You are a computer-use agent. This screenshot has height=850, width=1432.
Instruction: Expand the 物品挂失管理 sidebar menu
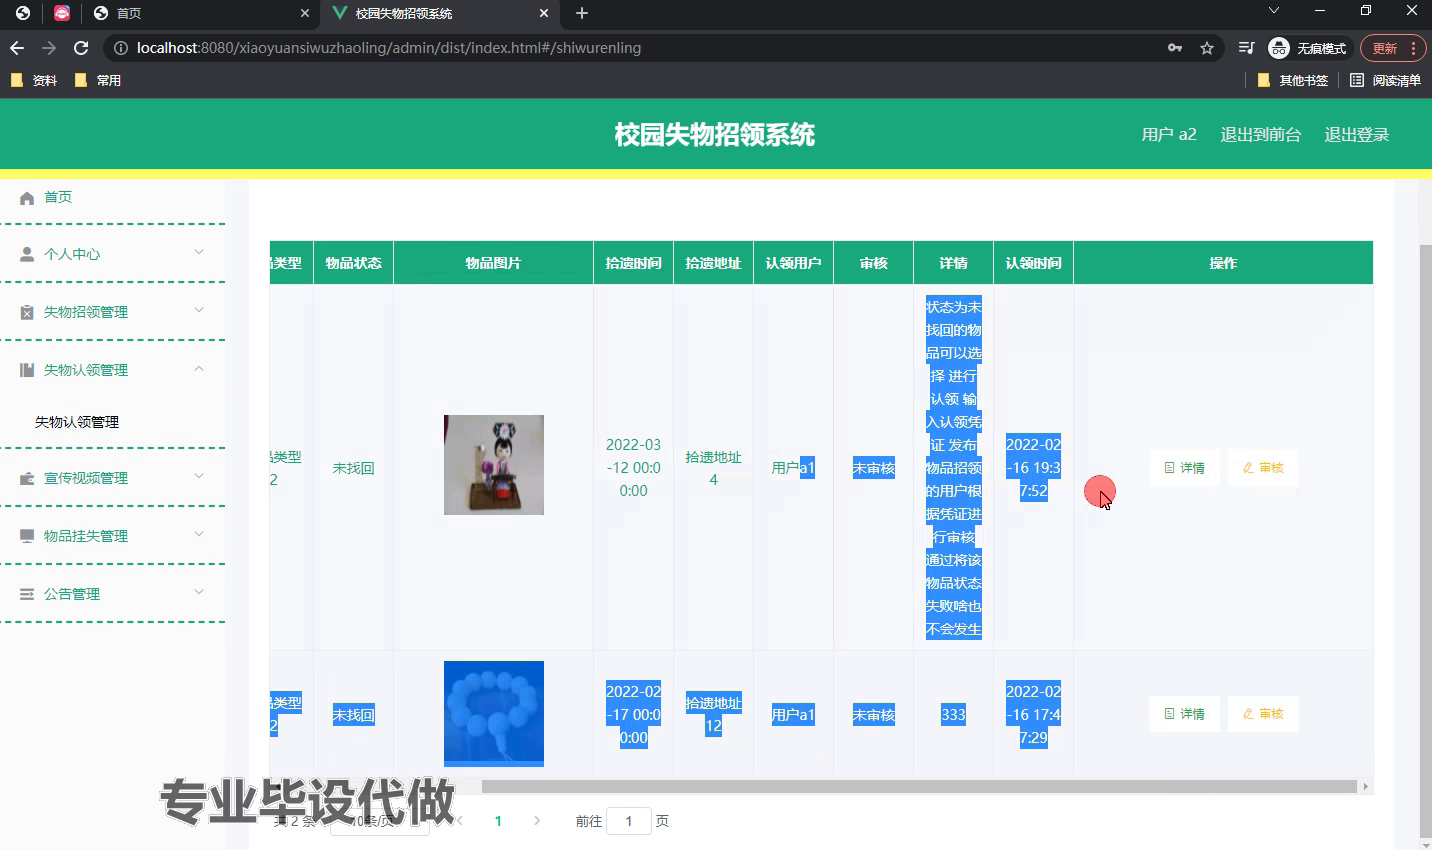click(x=112, y=536)
